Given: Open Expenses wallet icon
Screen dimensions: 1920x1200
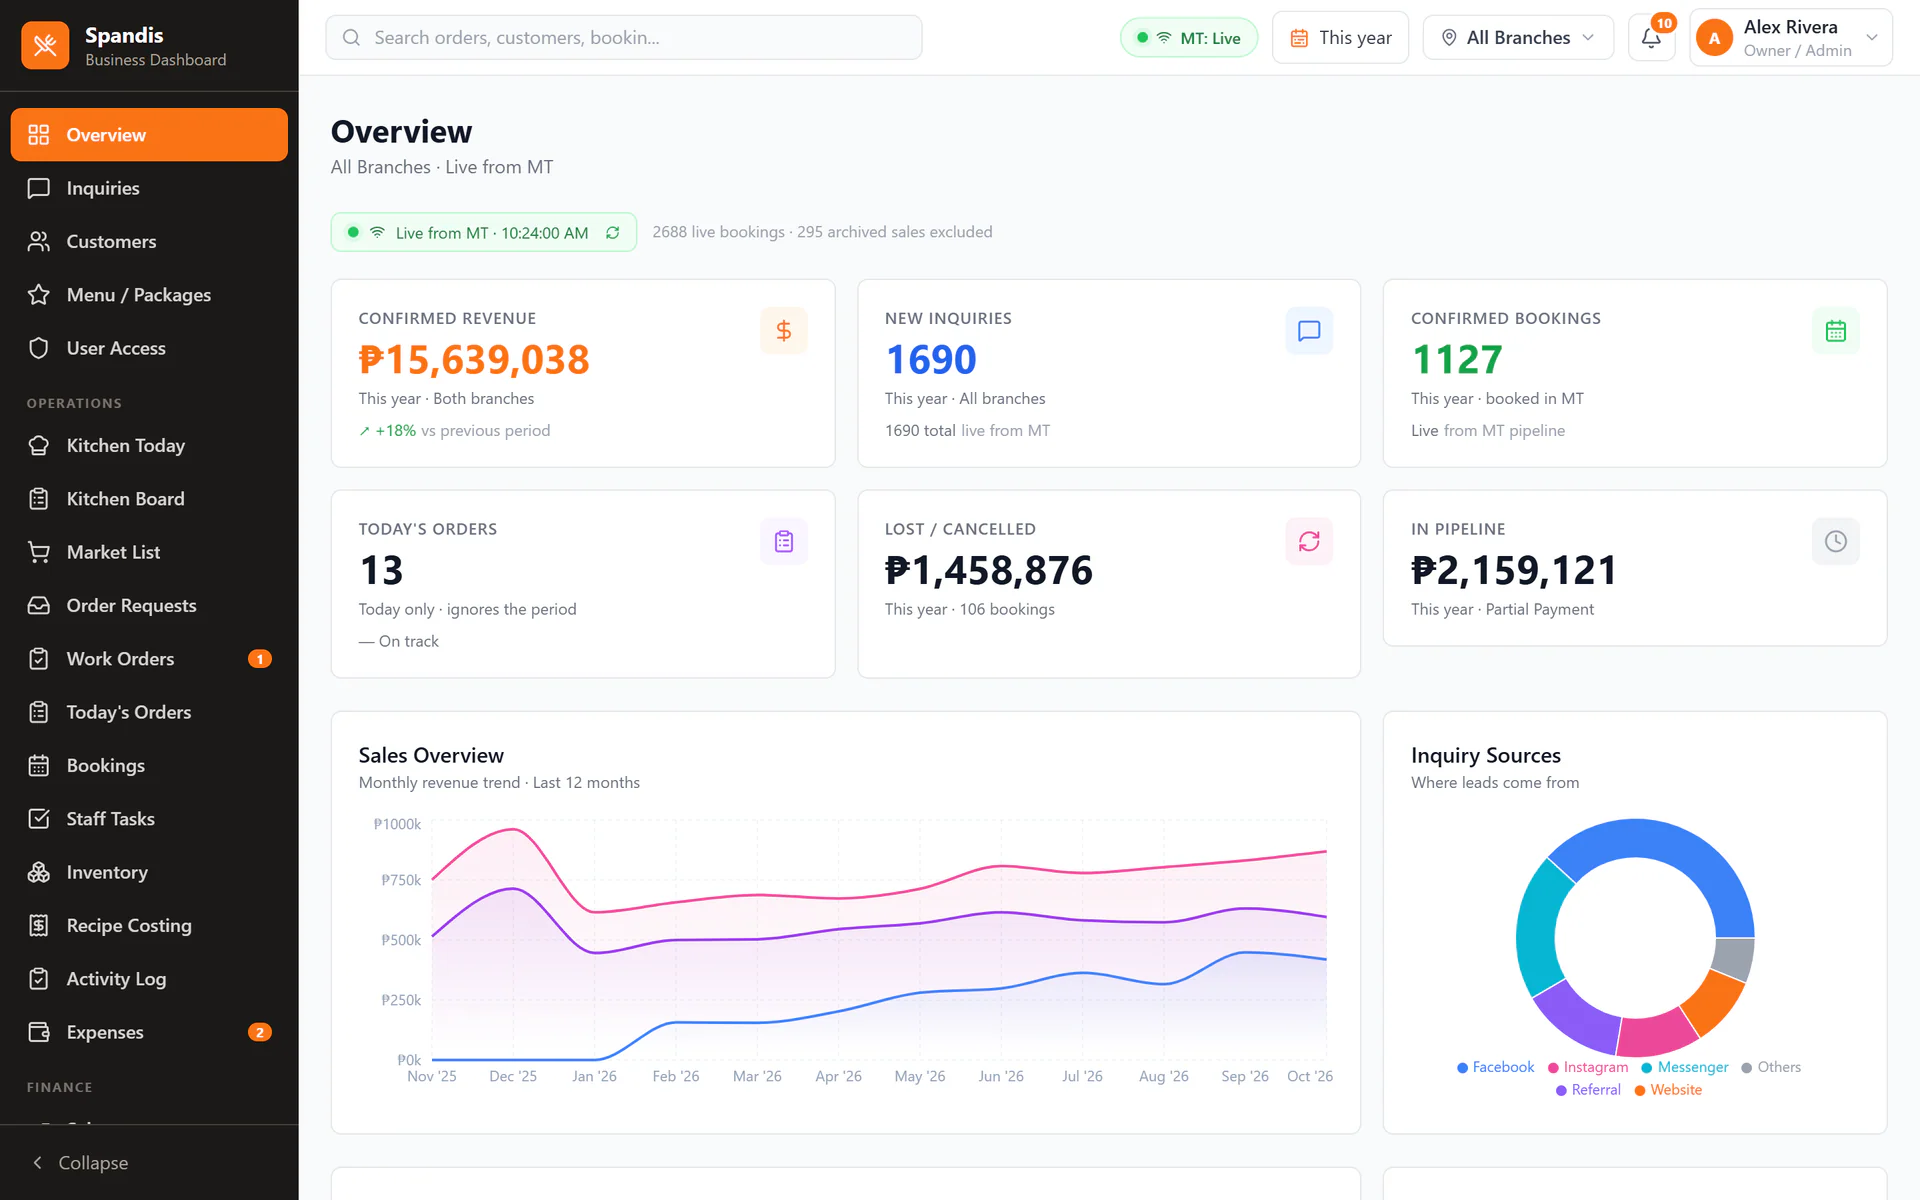Looking at the screenshot, I should pyautogui.click(x=39, y=1032).
